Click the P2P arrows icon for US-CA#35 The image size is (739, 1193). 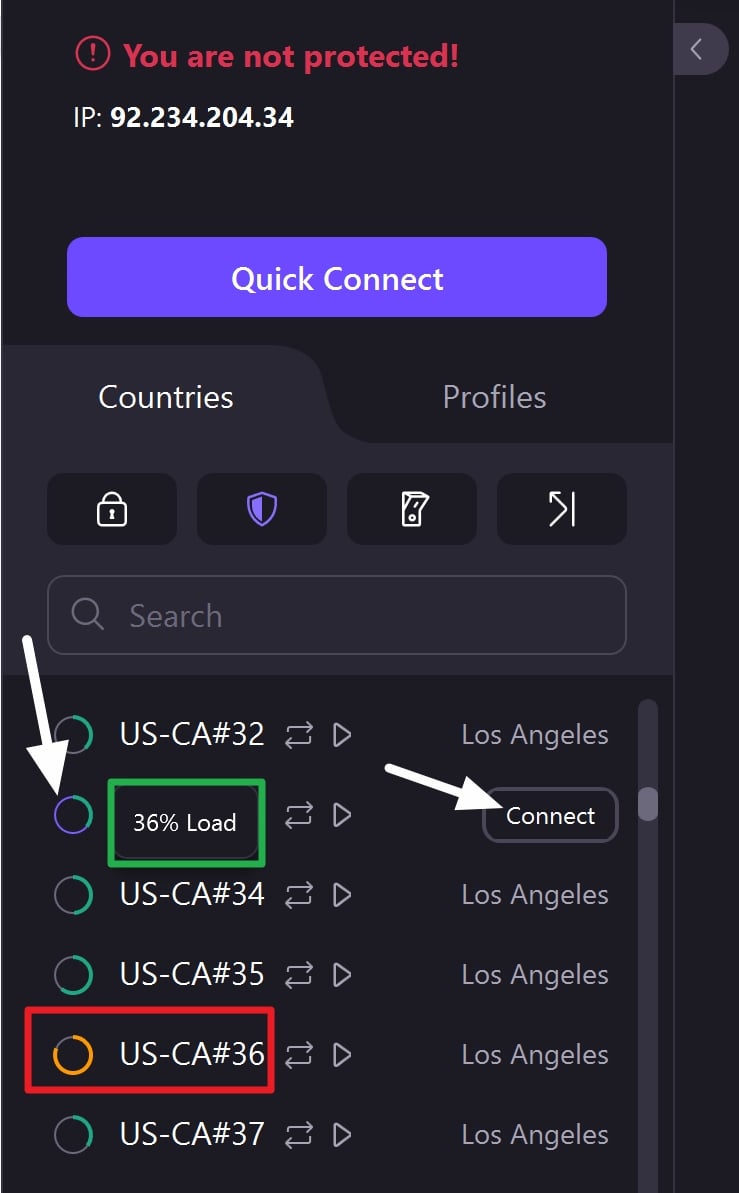(x=299, y=975)
